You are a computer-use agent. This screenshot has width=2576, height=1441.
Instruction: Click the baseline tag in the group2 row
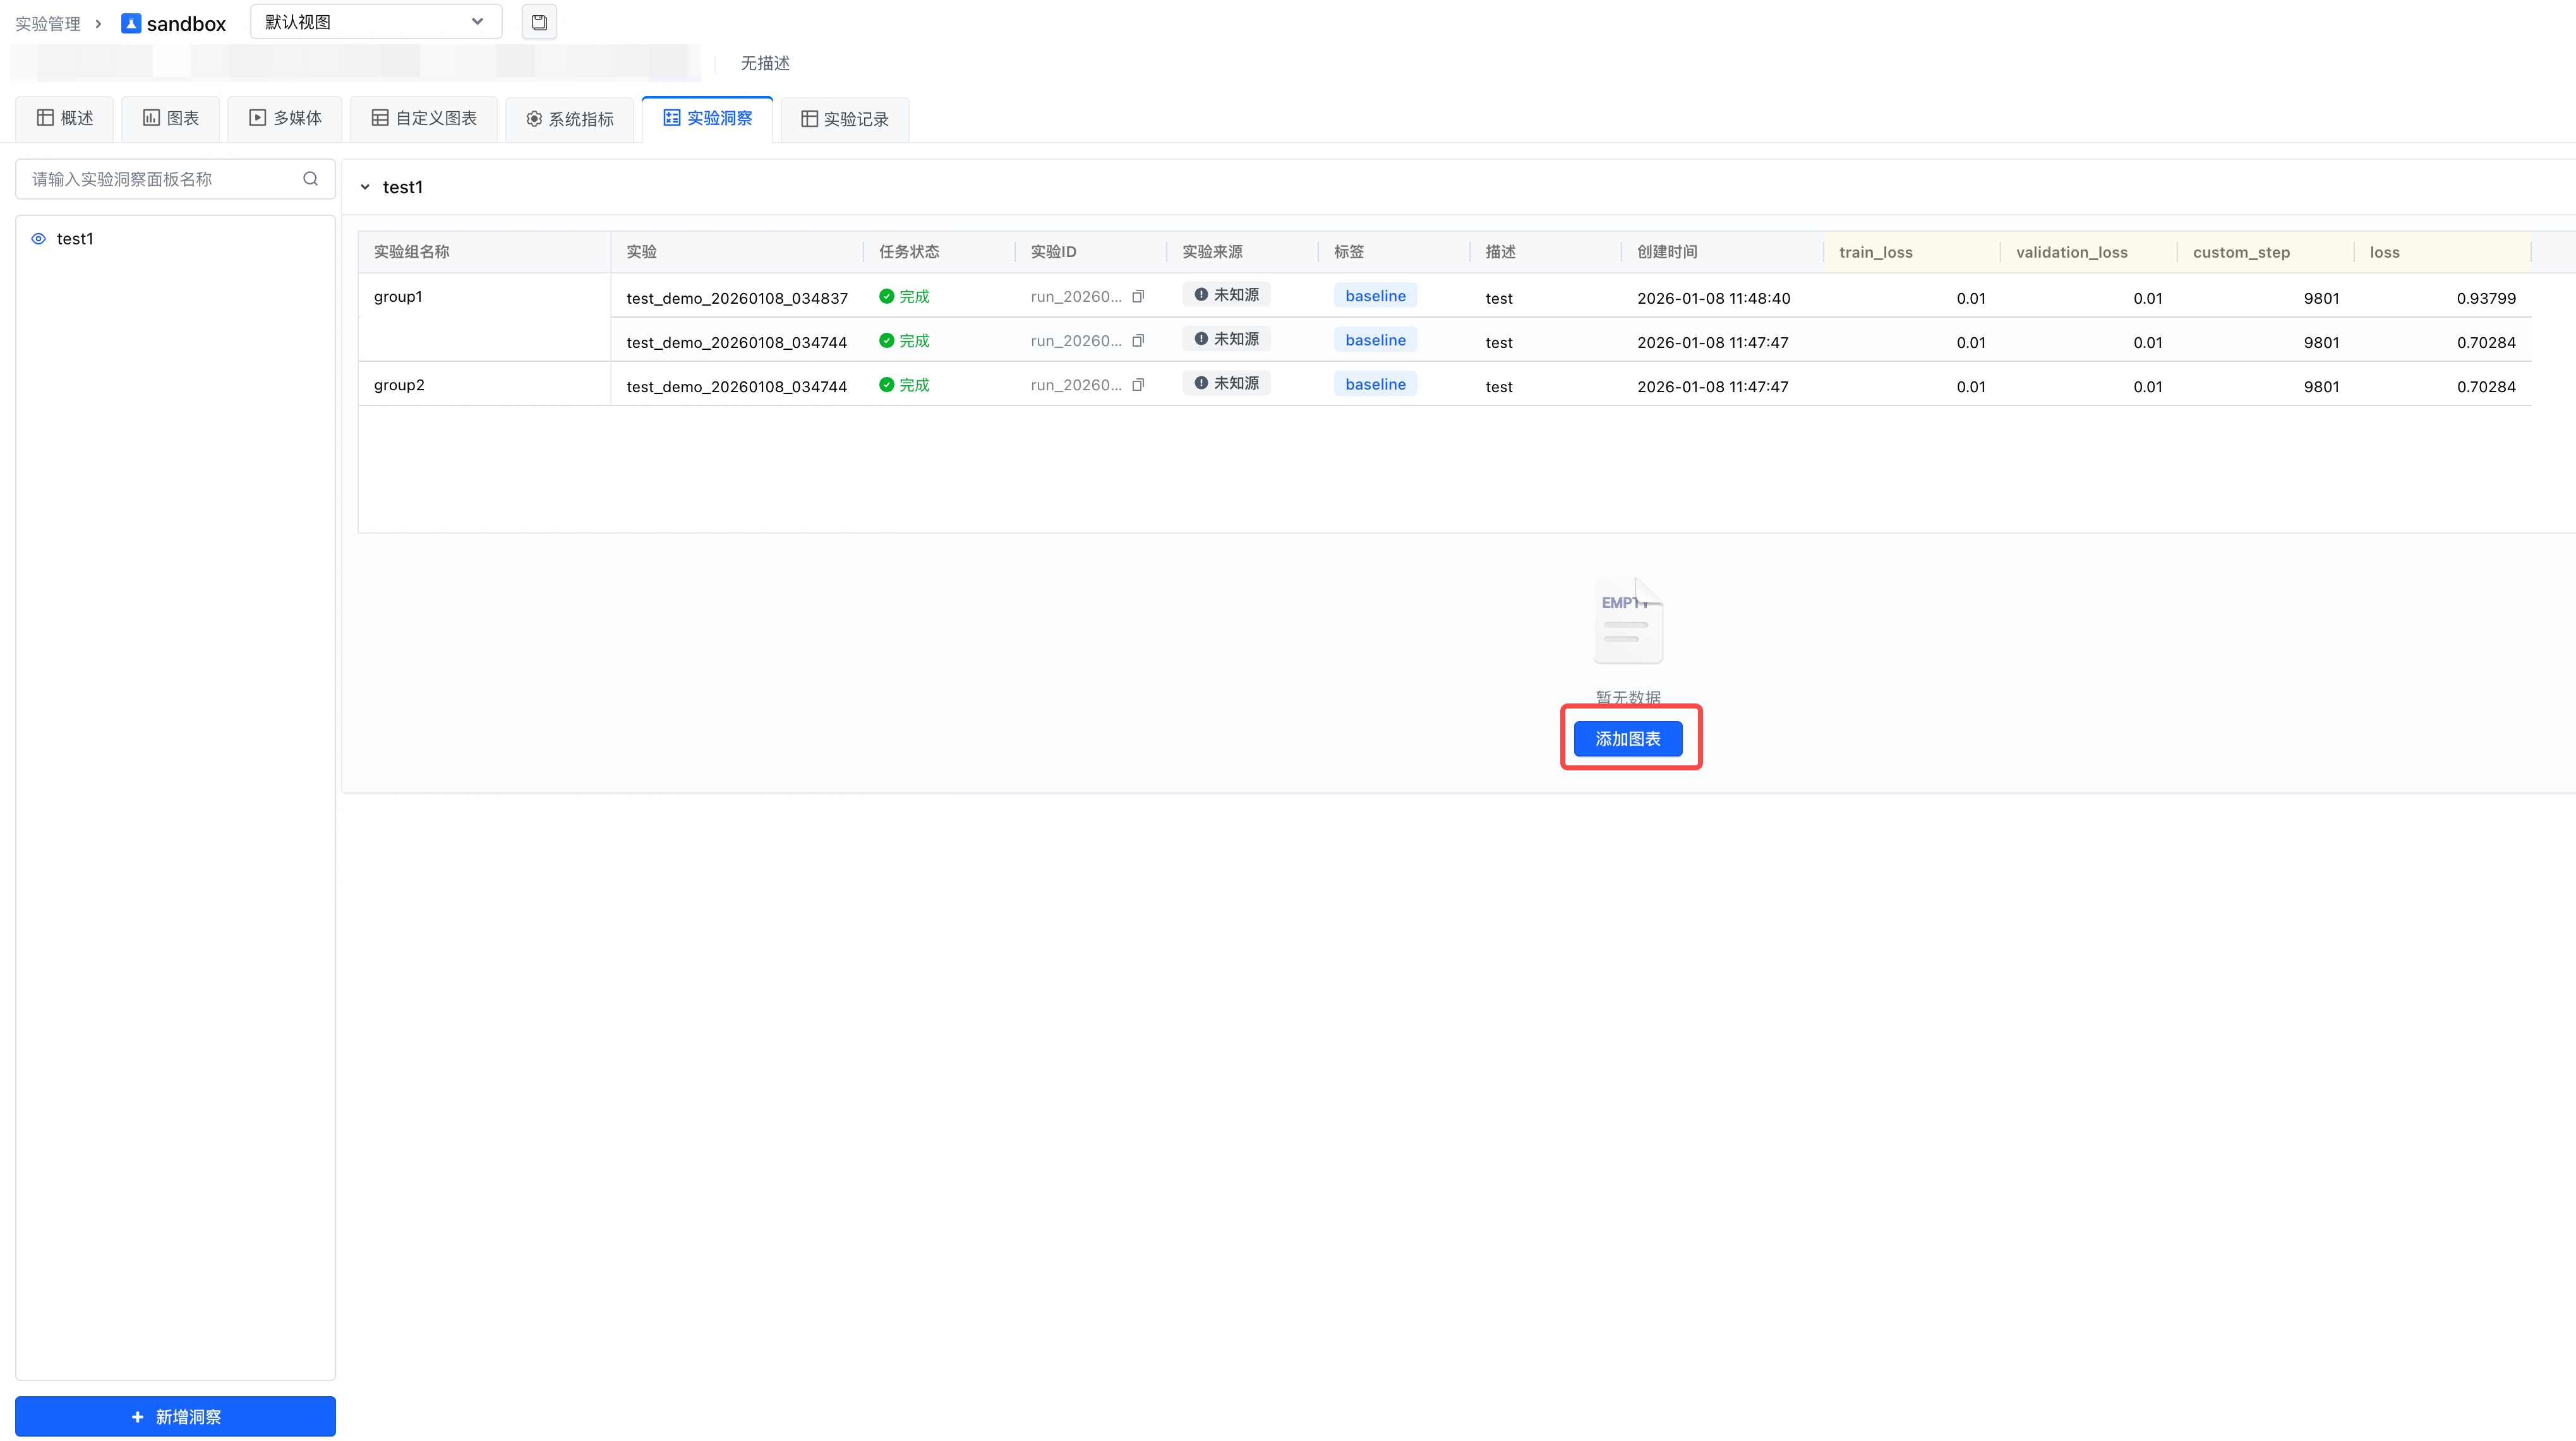(1375, 384)
